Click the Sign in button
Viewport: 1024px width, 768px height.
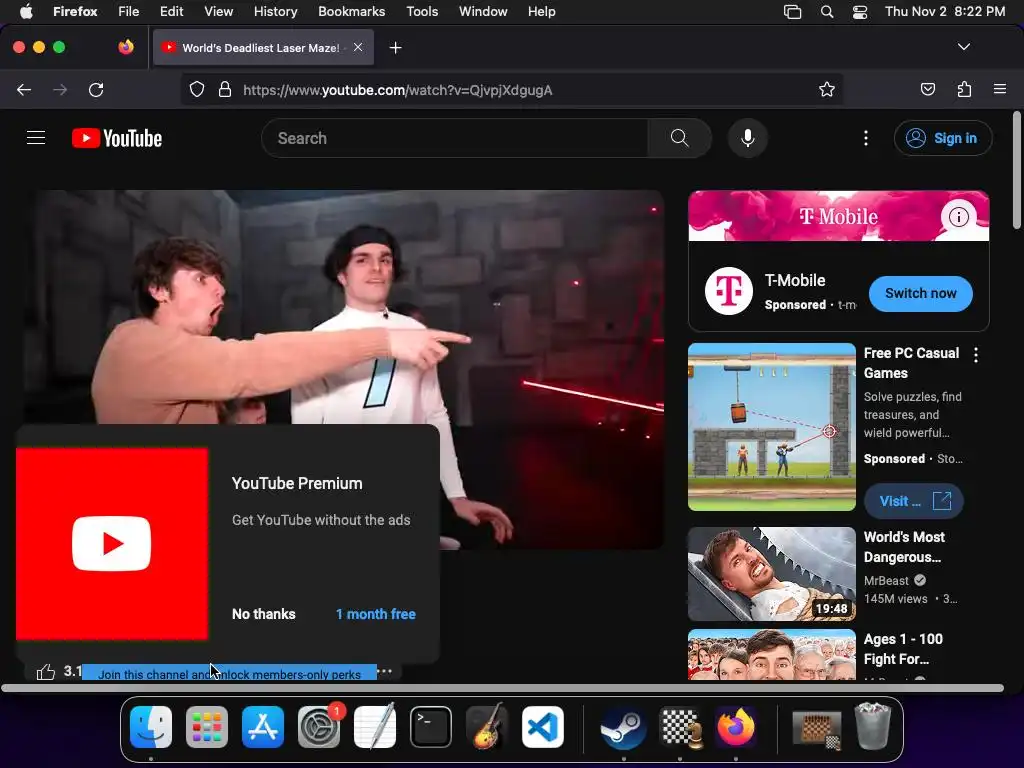[x=942, y=138]
